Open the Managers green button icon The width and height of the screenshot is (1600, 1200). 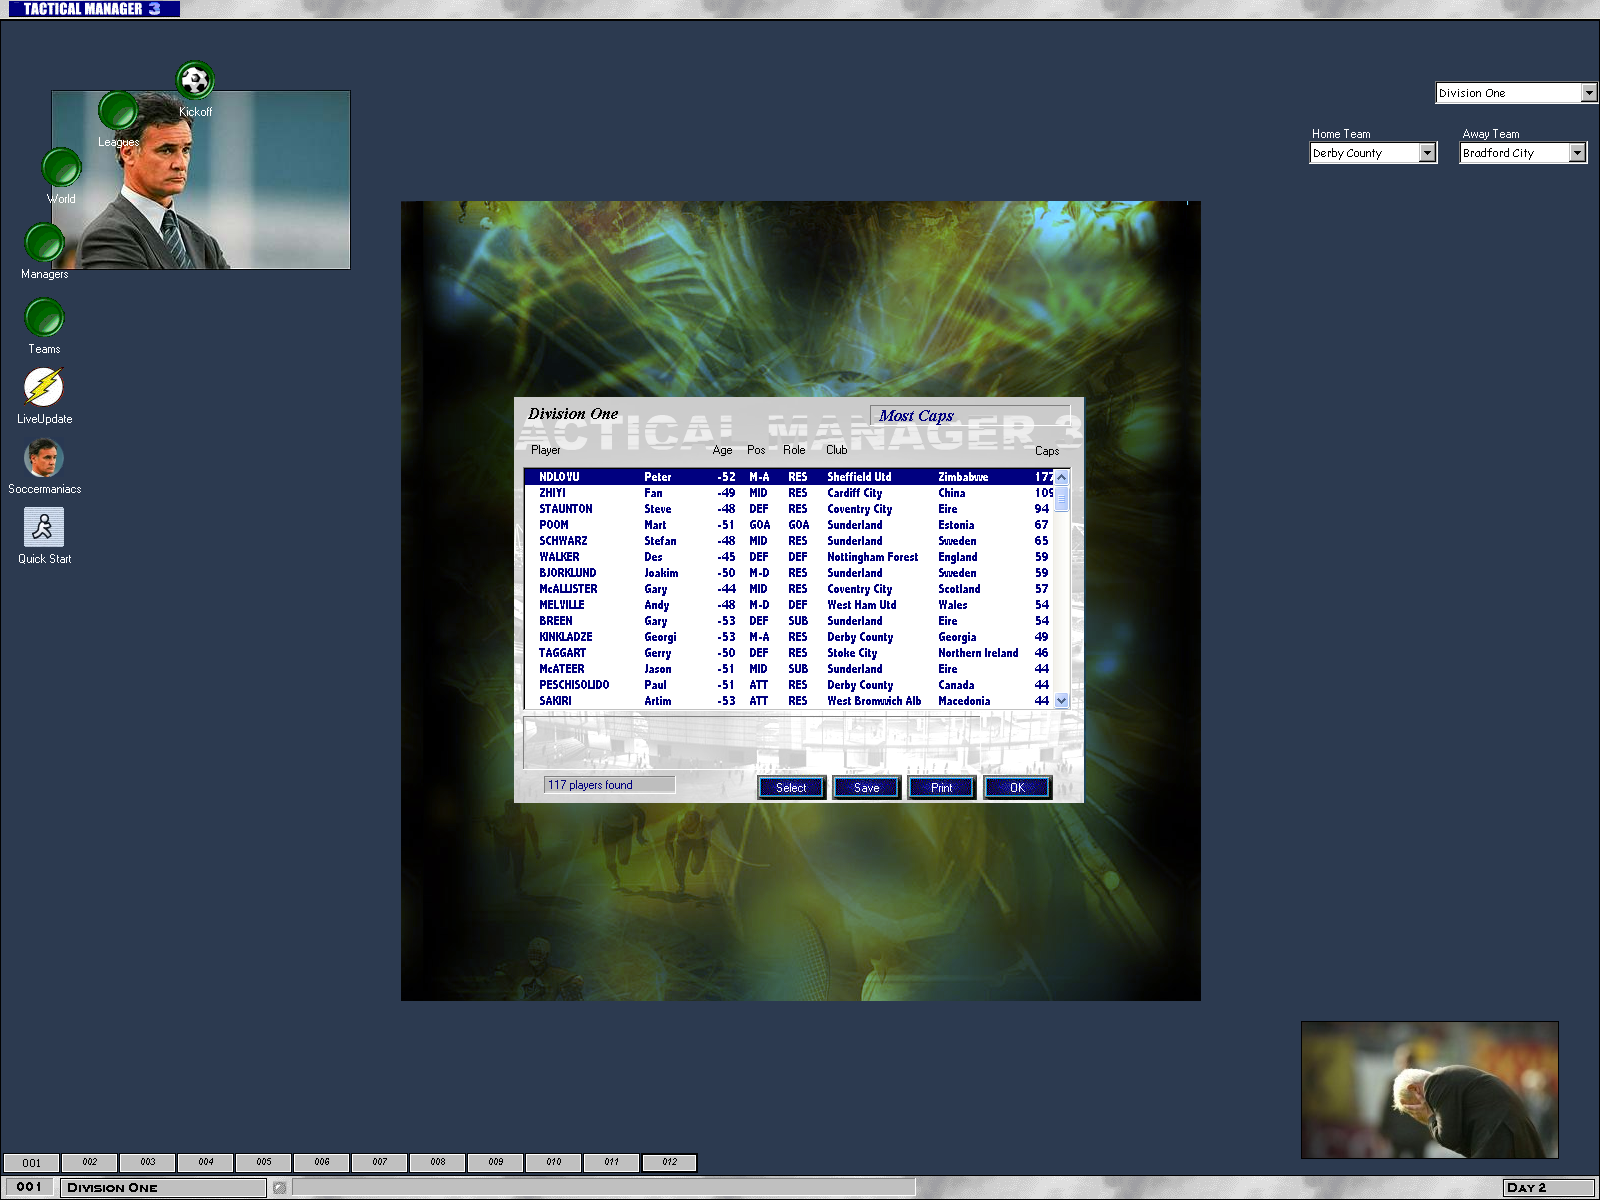click(44, 242)
